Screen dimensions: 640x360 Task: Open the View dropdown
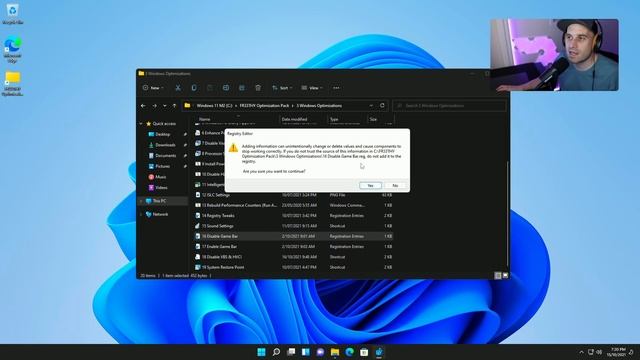pyautogui.click(x=312, y=88)
